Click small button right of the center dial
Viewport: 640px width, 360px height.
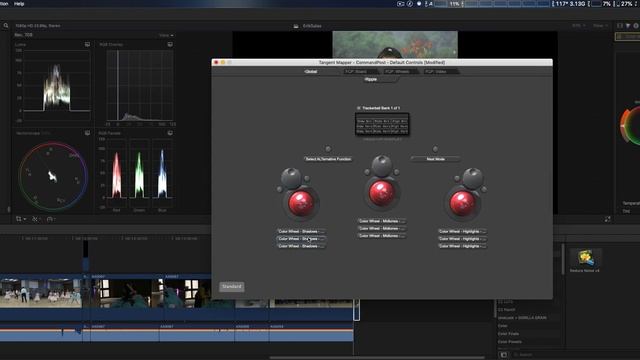coord(396,172)
